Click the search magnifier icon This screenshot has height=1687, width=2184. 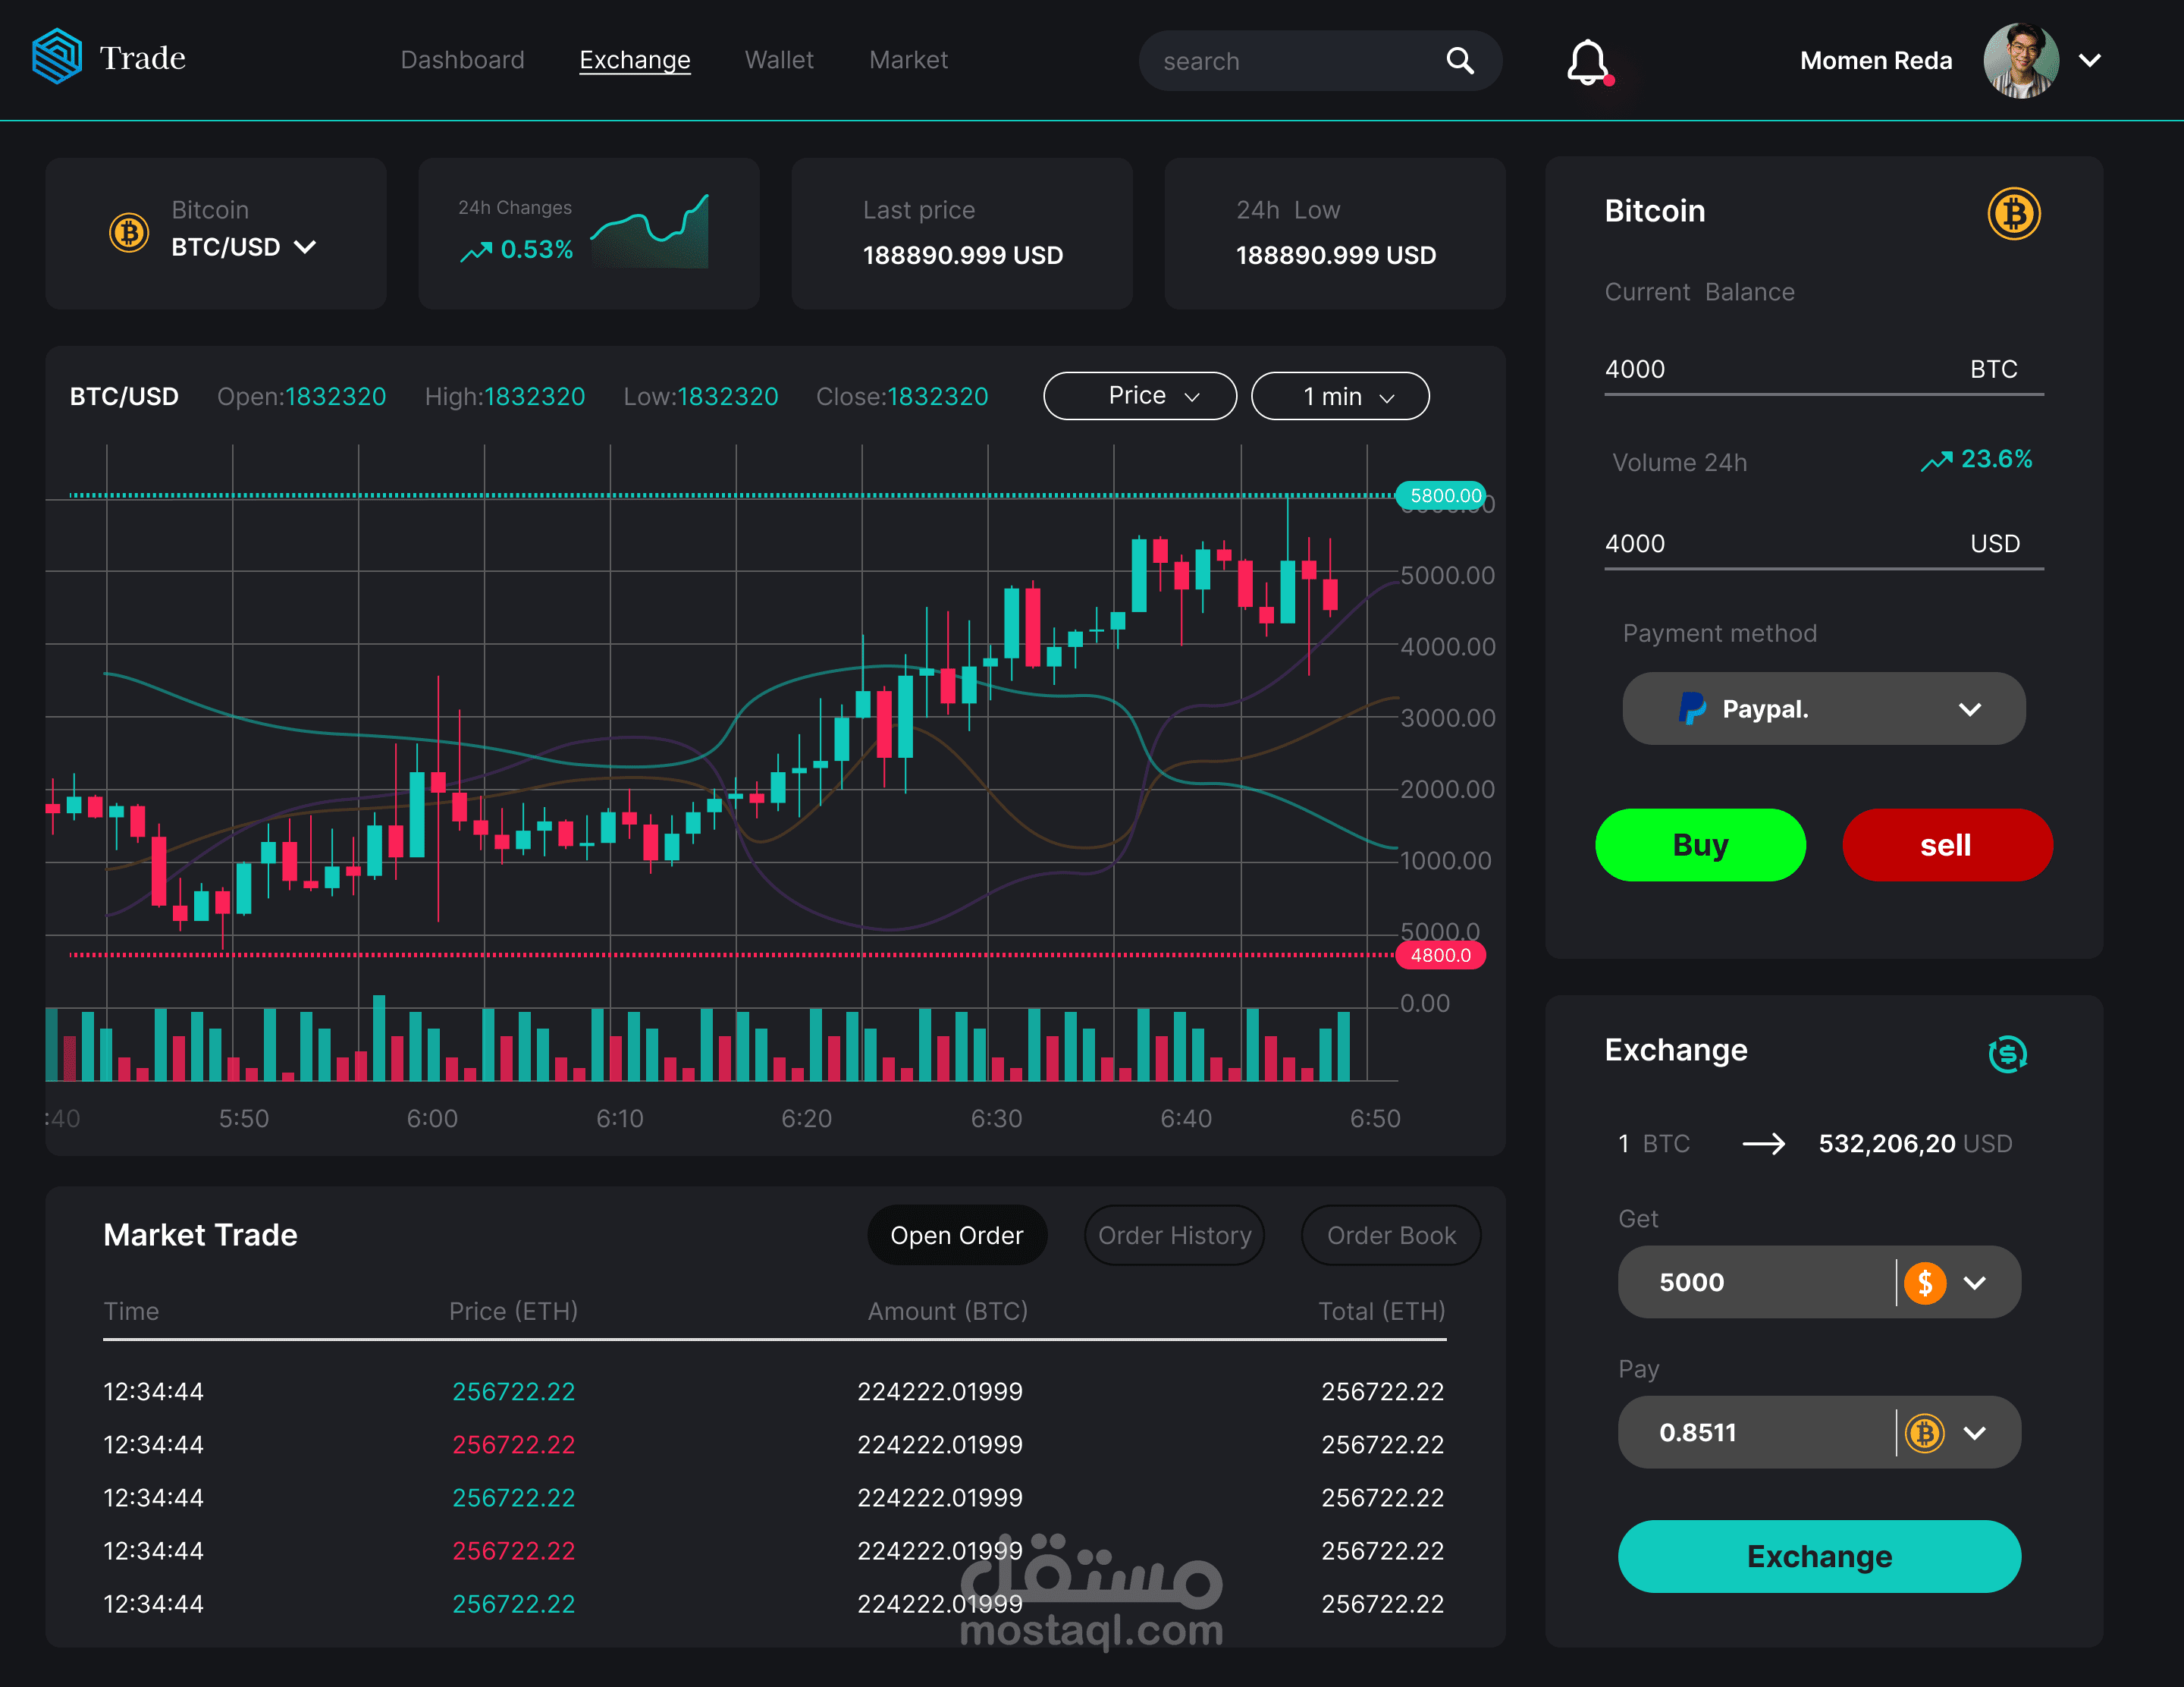[x=1460, y=61]
